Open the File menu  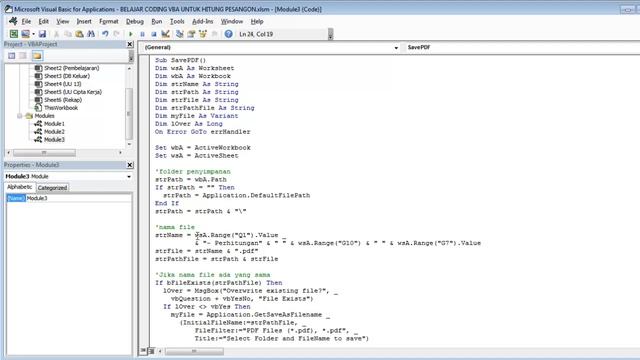click(26, 21)
